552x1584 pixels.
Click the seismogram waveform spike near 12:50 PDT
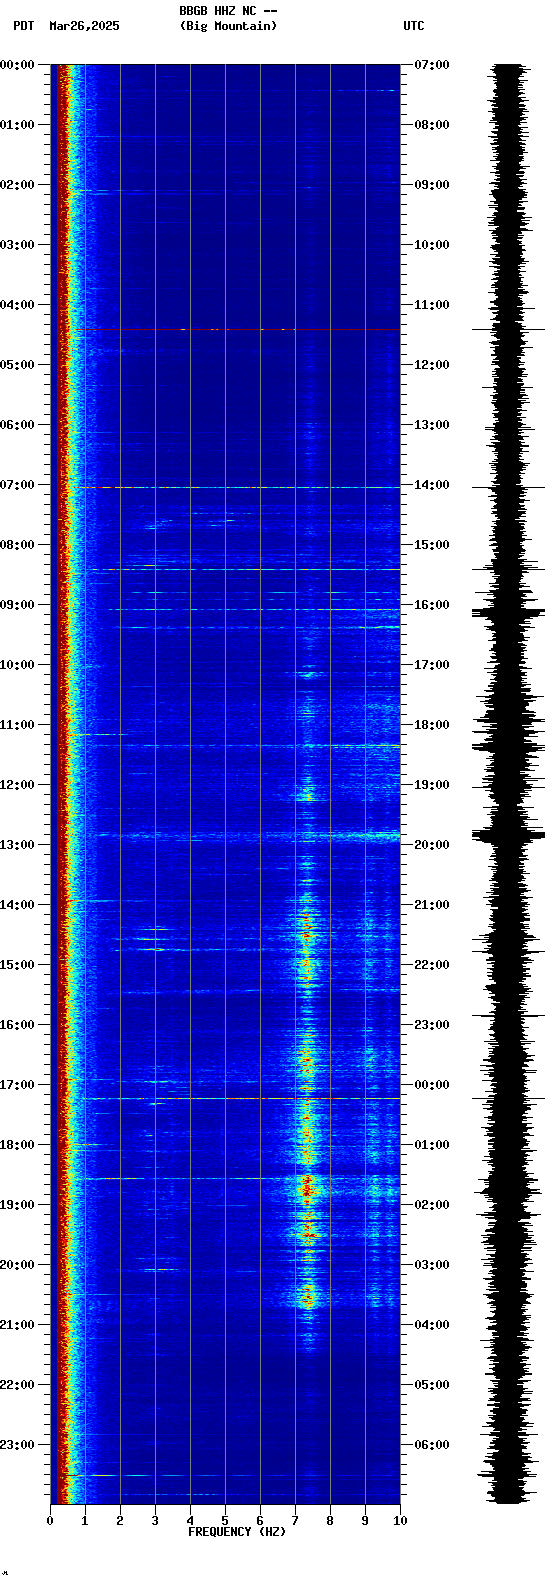509,834
